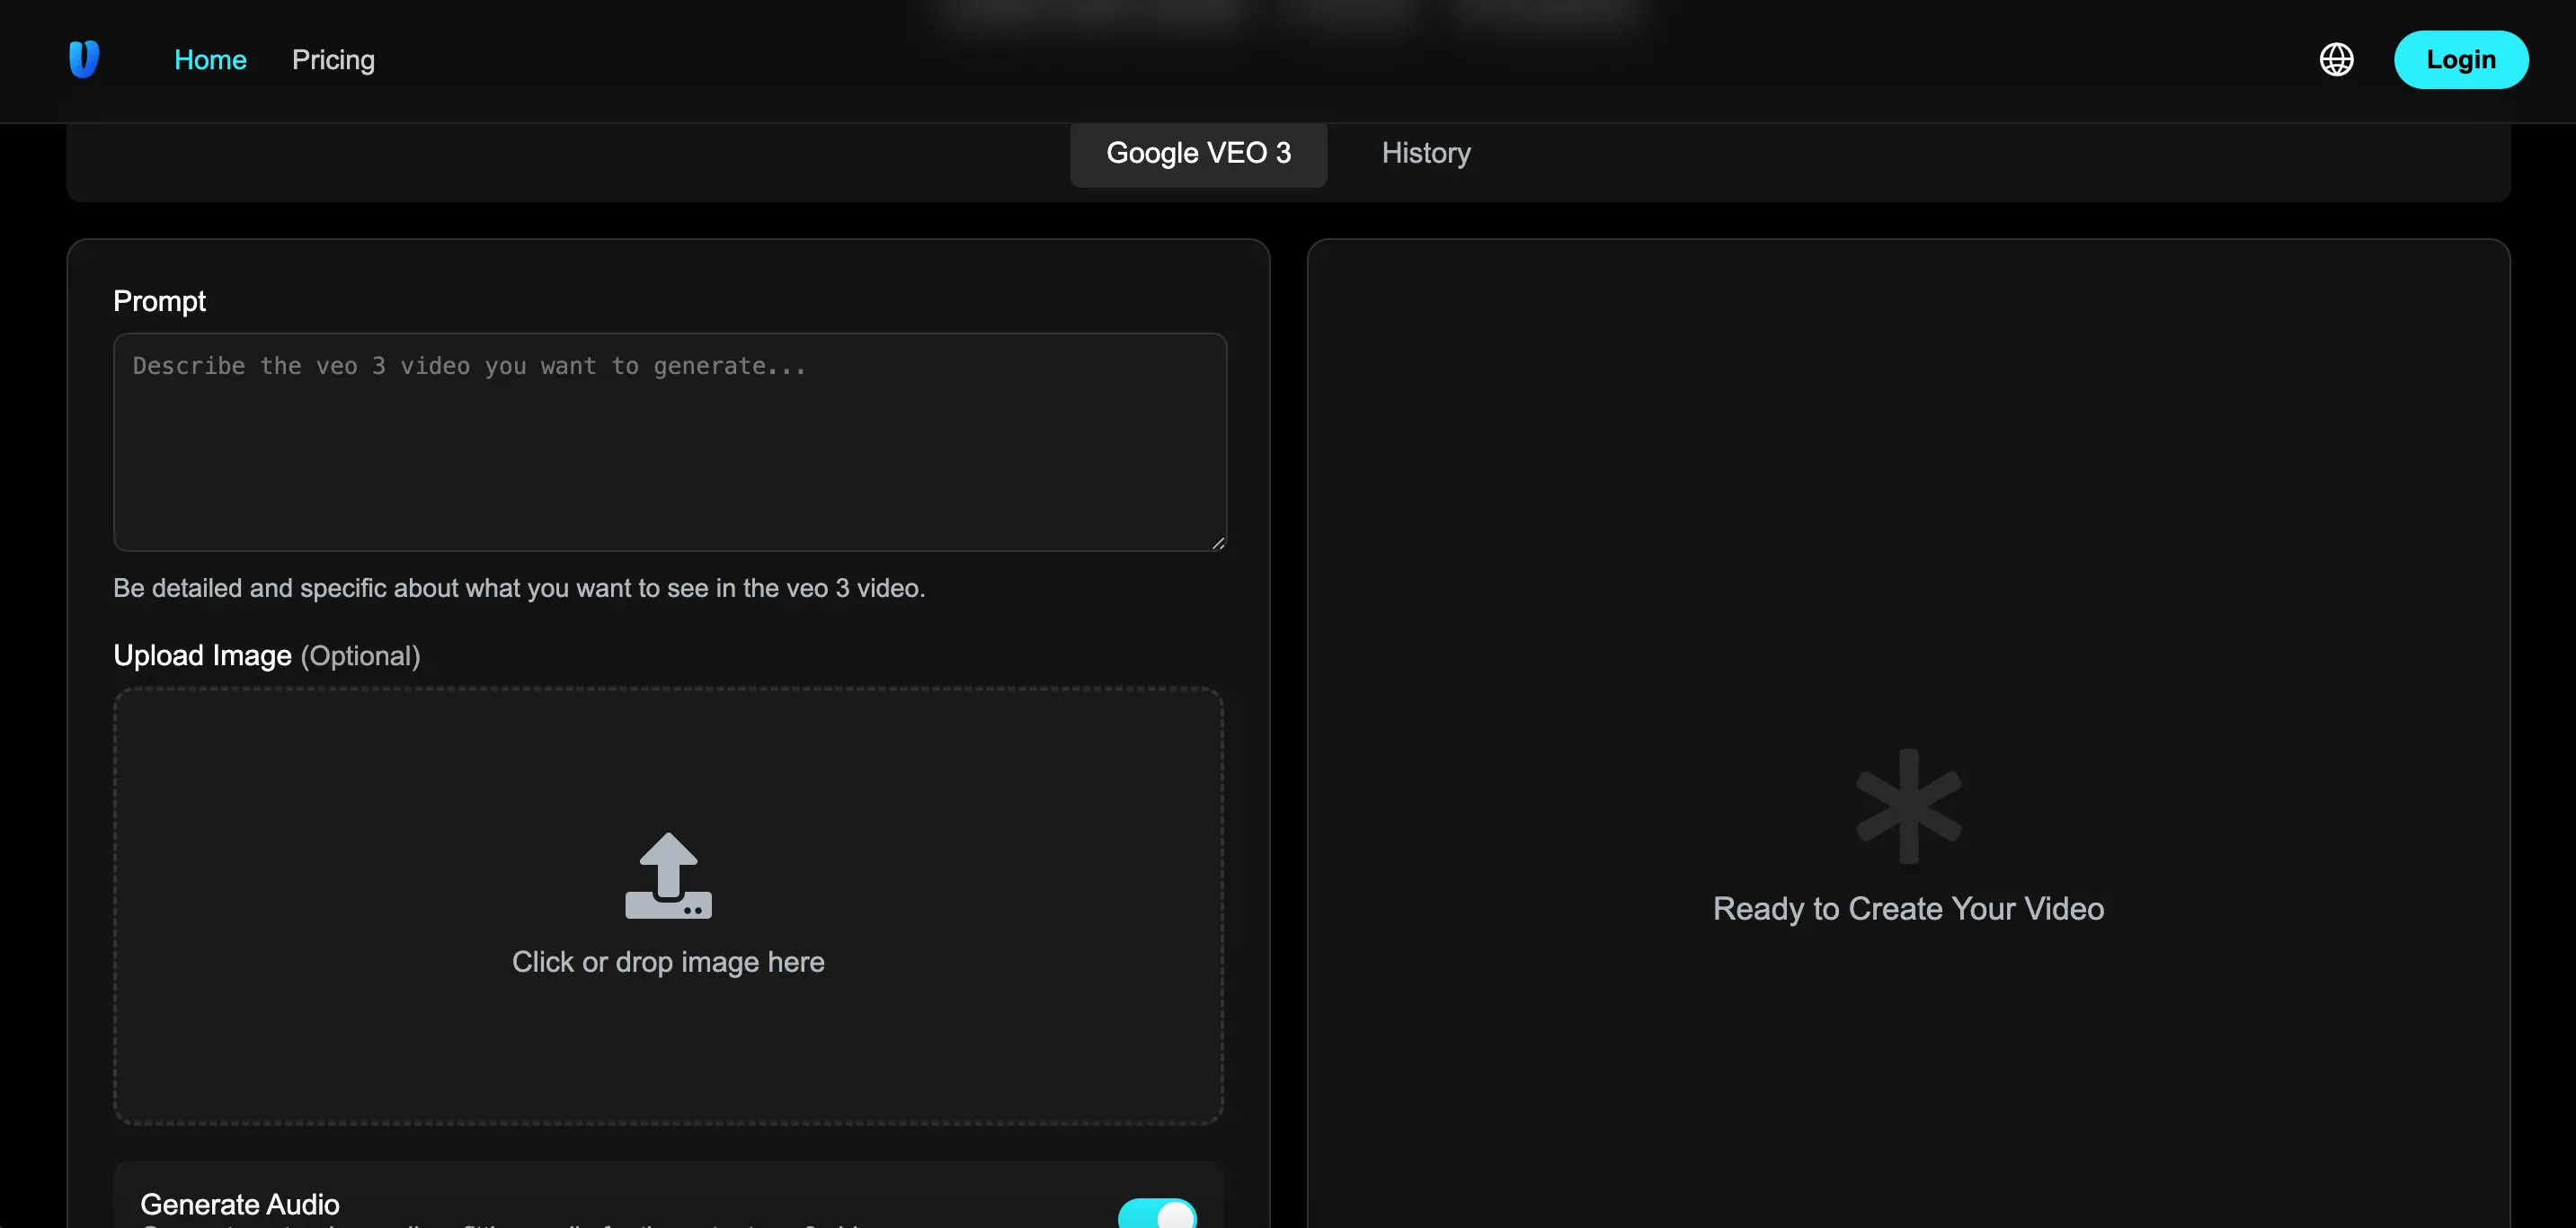Screen dimensions: 2576x1228
Task: Switch to the History tab
Action: coord(1426,152)
